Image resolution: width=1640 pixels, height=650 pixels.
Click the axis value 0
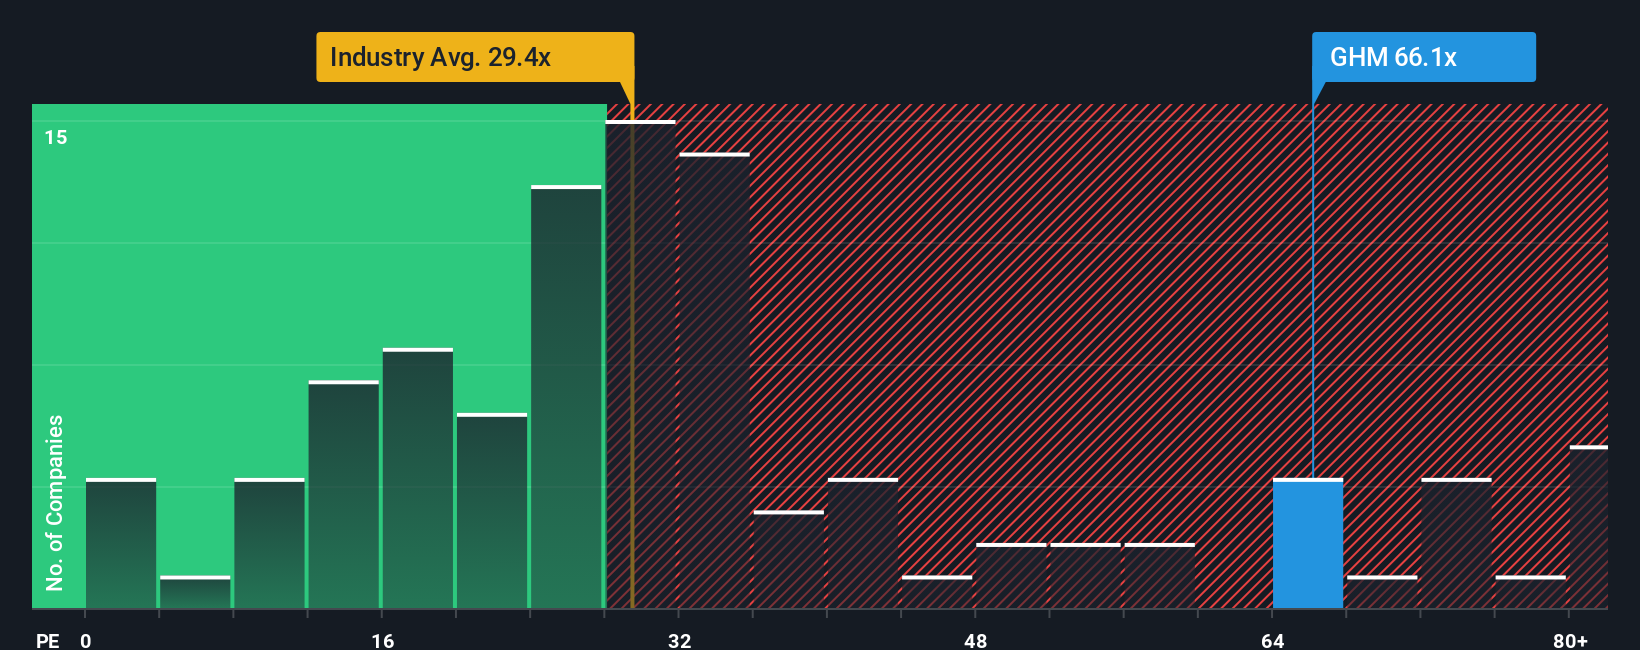tap(86, 640)
